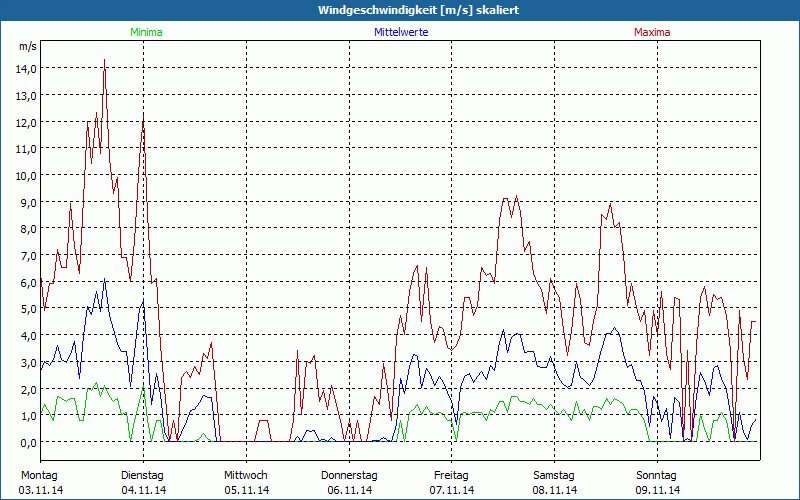Select the Dienstag day label
Image resolution: width=800 pixels, height=500 pixels.
(x=143, y=475)
